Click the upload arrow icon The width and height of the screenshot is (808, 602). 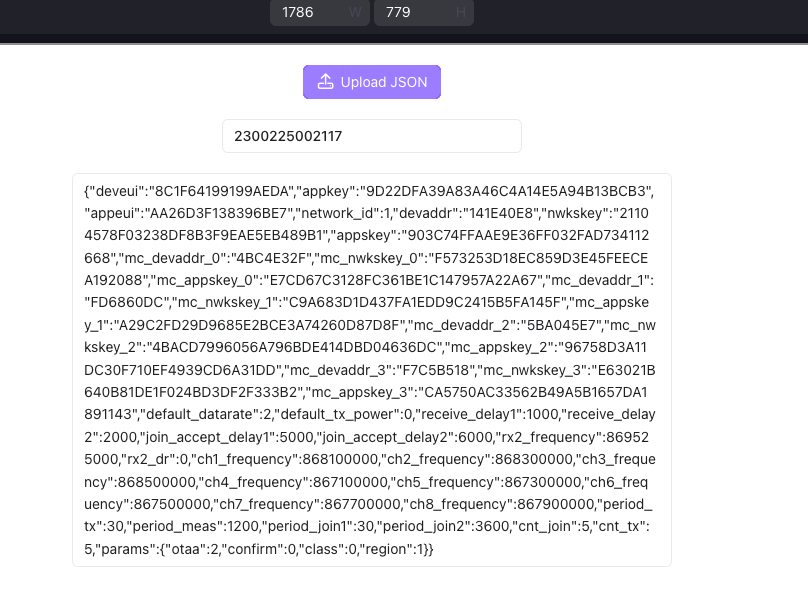(x=325, y=81)
